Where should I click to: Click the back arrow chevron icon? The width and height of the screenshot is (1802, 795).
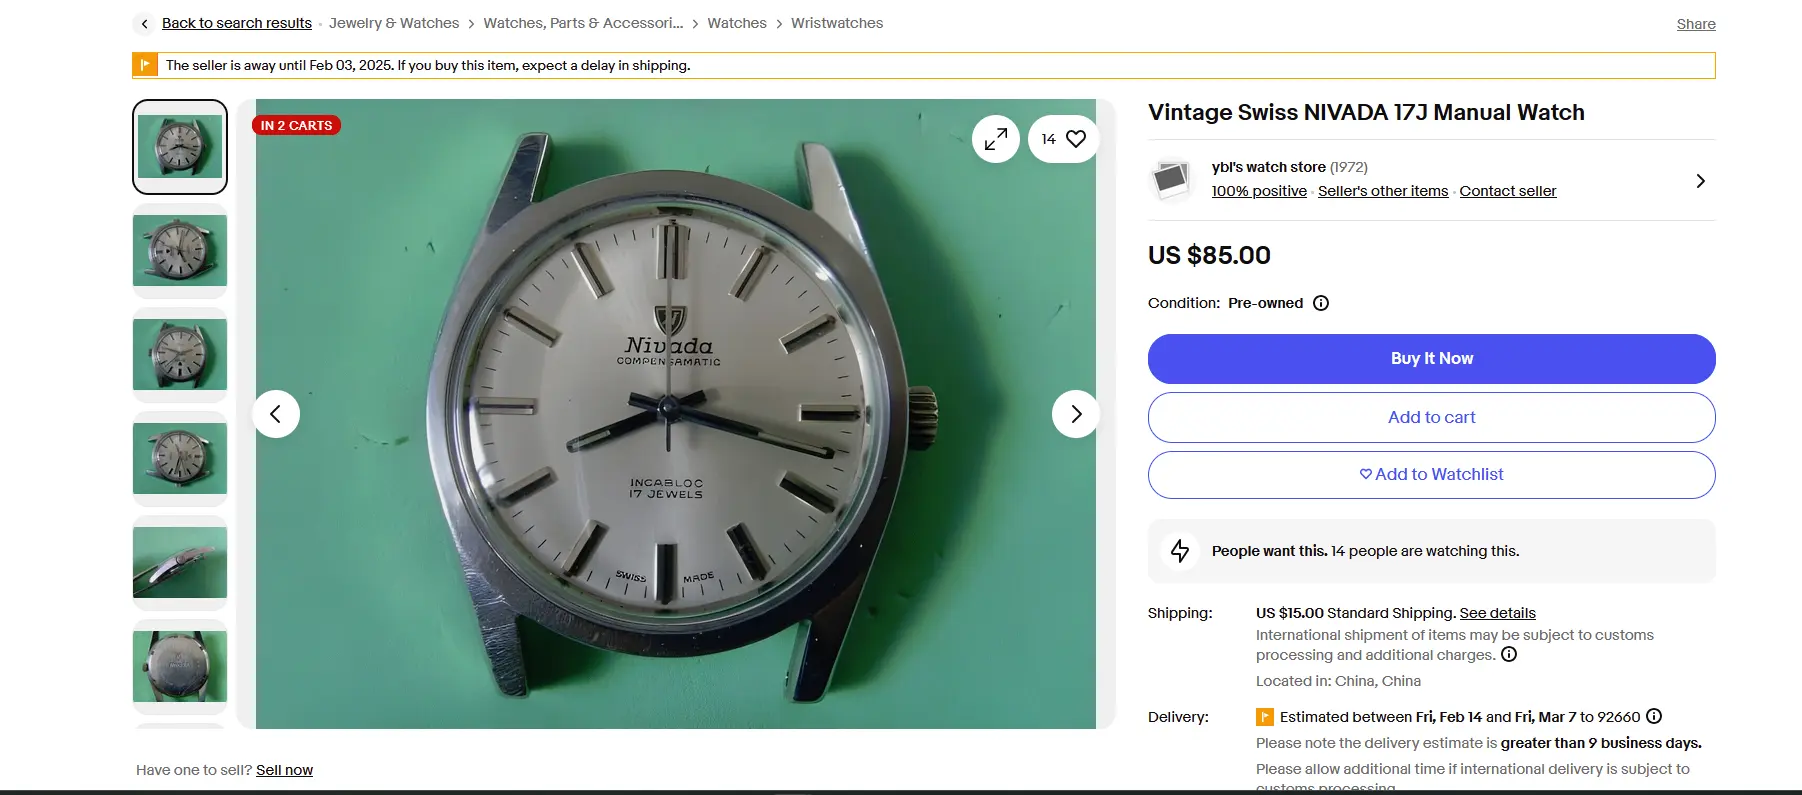click(x=145, y=23)
